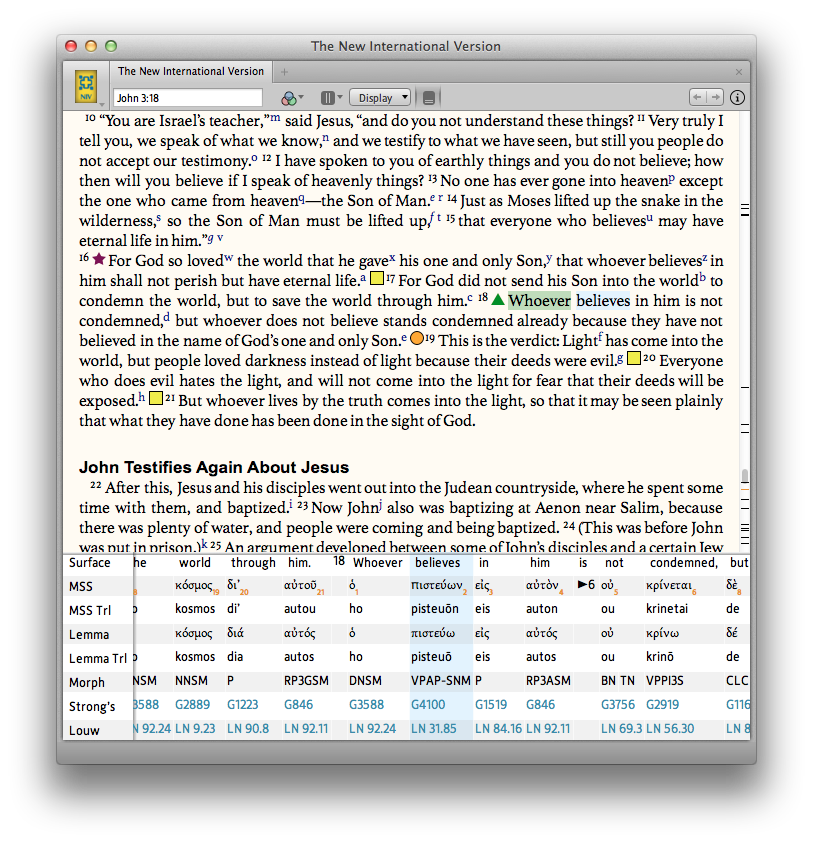Click Greek word κόσμος in MSS row
813x843 pixels.
tap(194, 585)
